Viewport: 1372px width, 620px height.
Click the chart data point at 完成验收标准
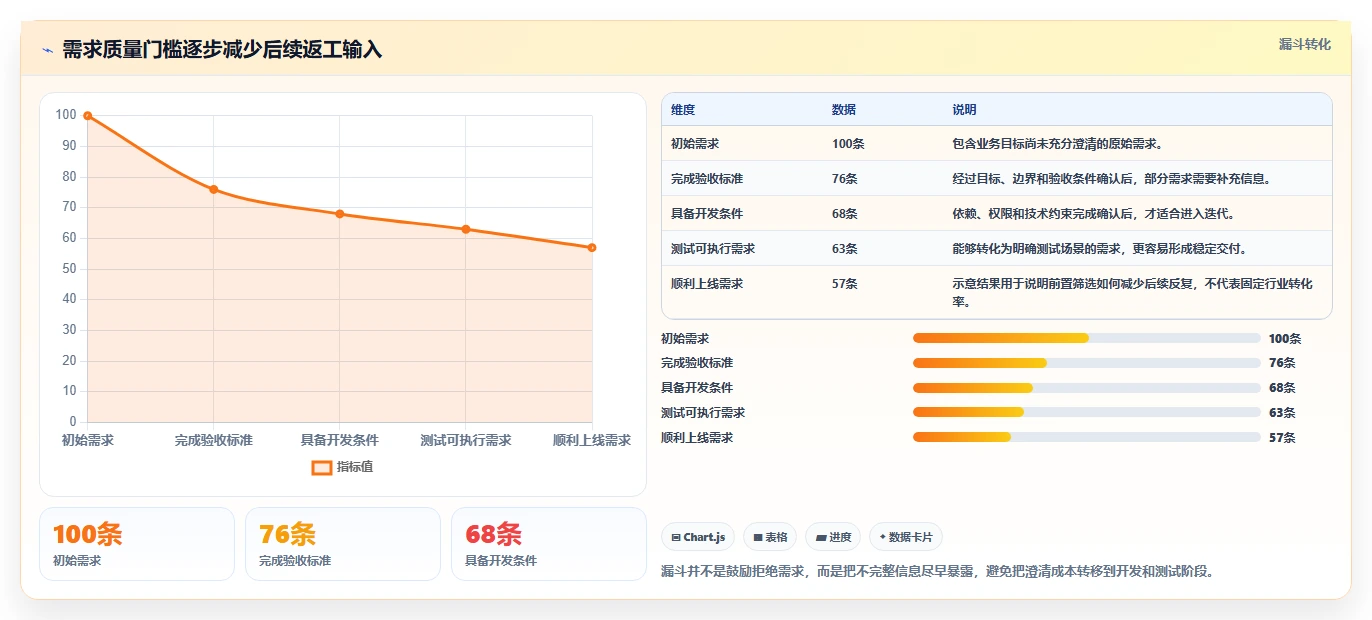tap(214, 189)
